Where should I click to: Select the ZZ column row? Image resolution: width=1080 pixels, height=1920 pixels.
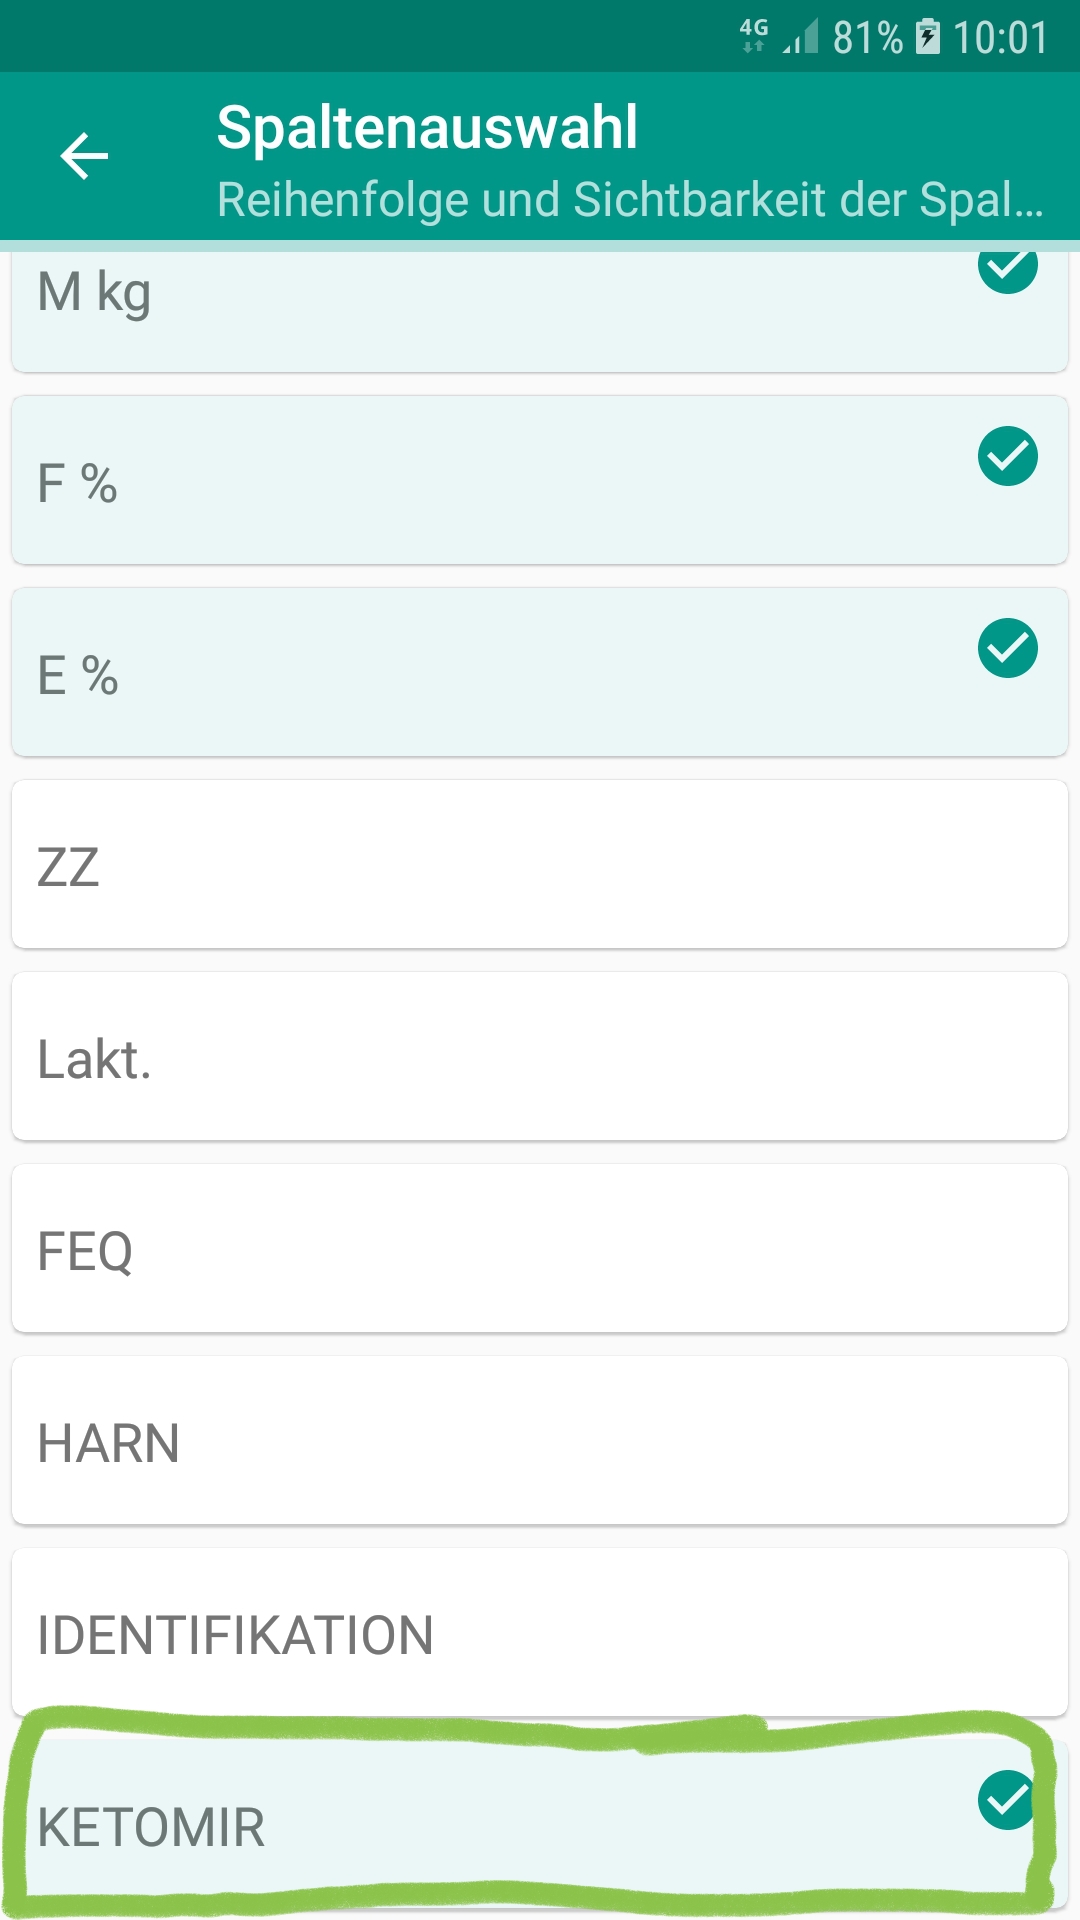[540, 865]
